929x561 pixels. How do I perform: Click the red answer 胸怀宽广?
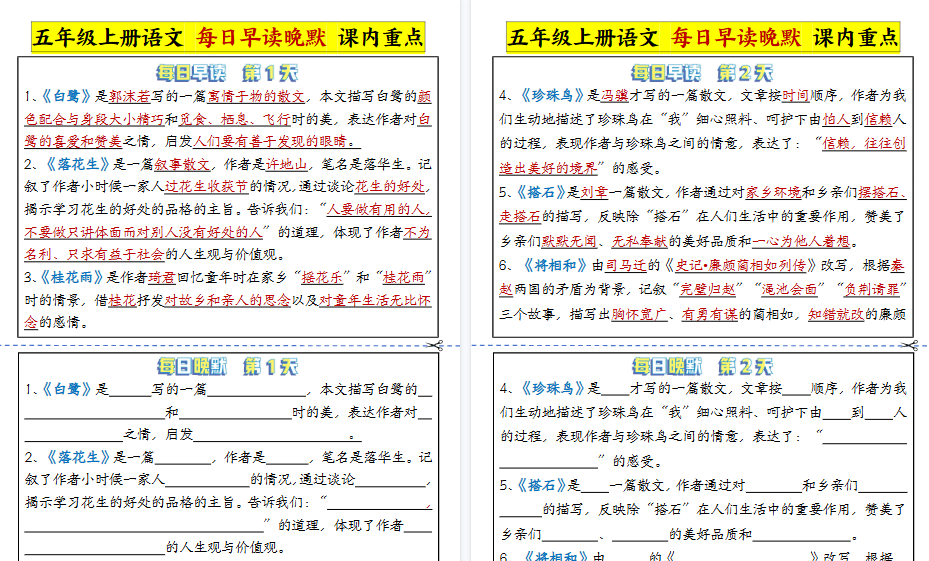click(639, 314)
